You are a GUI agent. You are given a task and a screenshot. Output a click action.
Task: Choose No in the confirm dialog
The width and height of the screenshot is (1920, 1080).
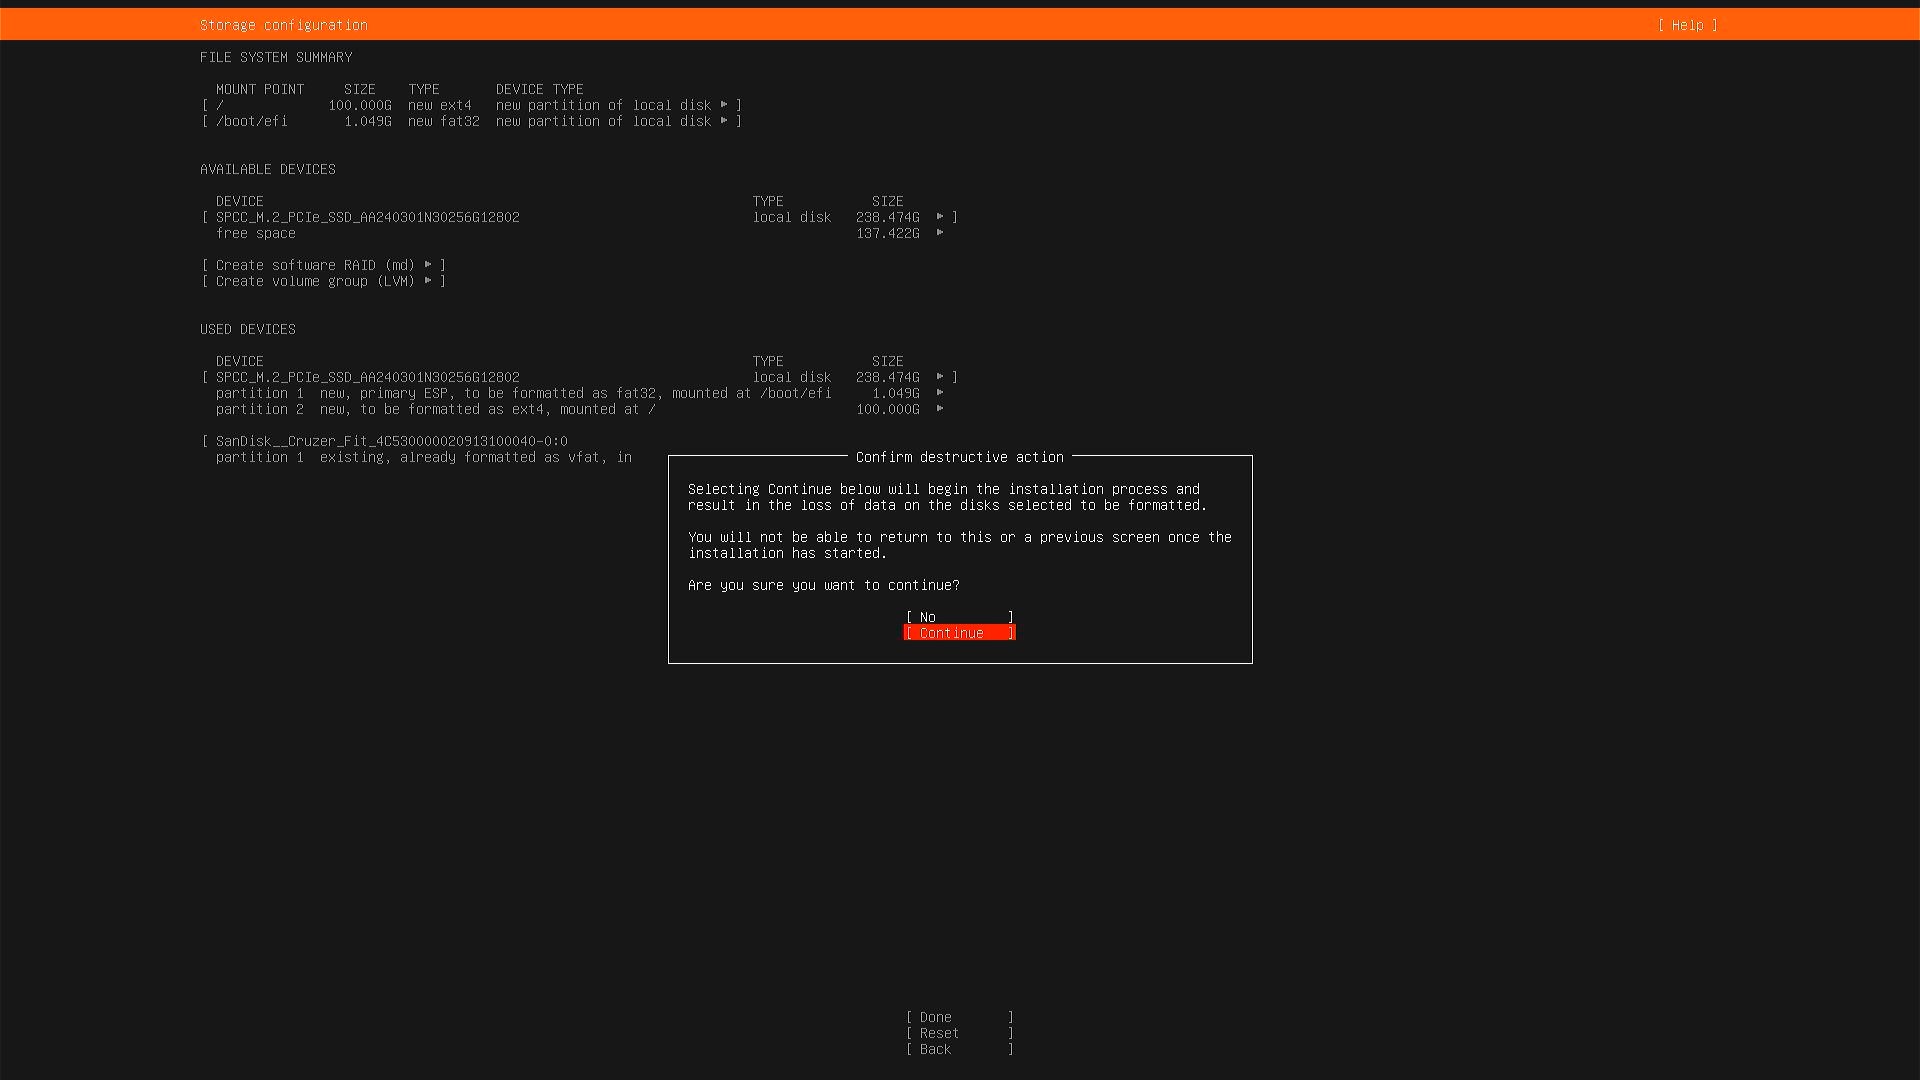959,617
